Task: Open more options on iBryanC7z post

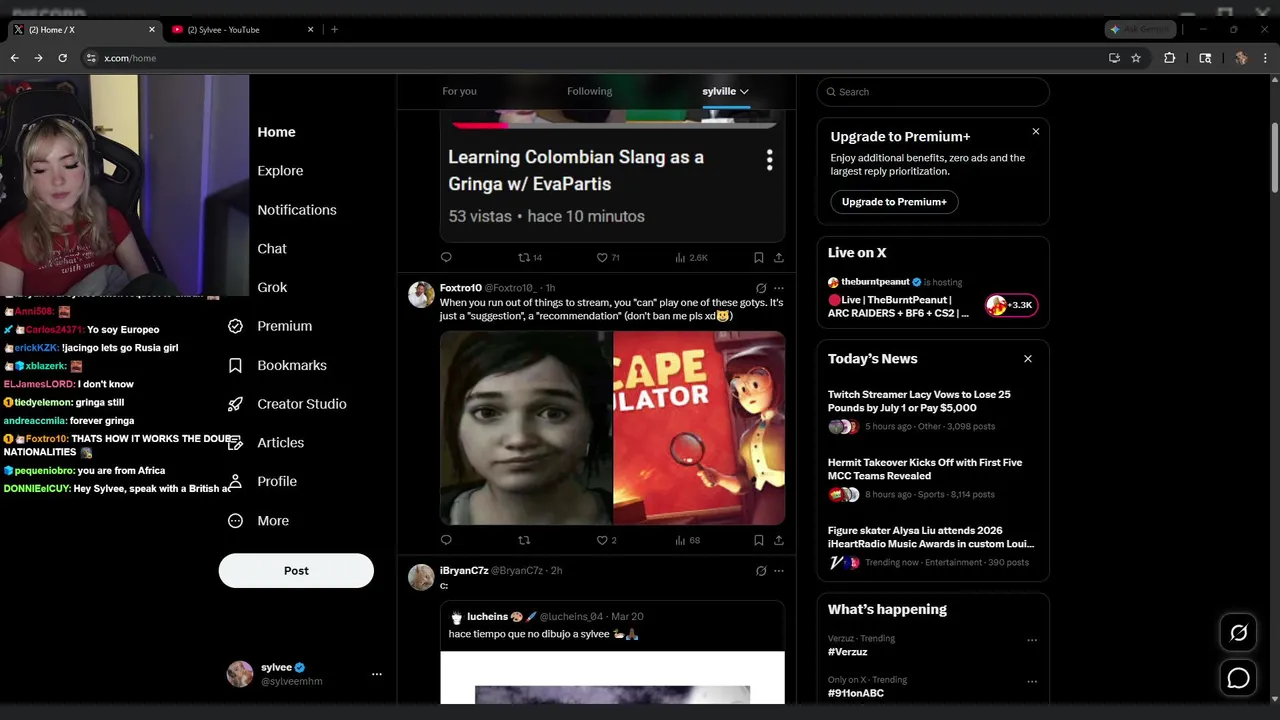Action: (x=779, y=571)
